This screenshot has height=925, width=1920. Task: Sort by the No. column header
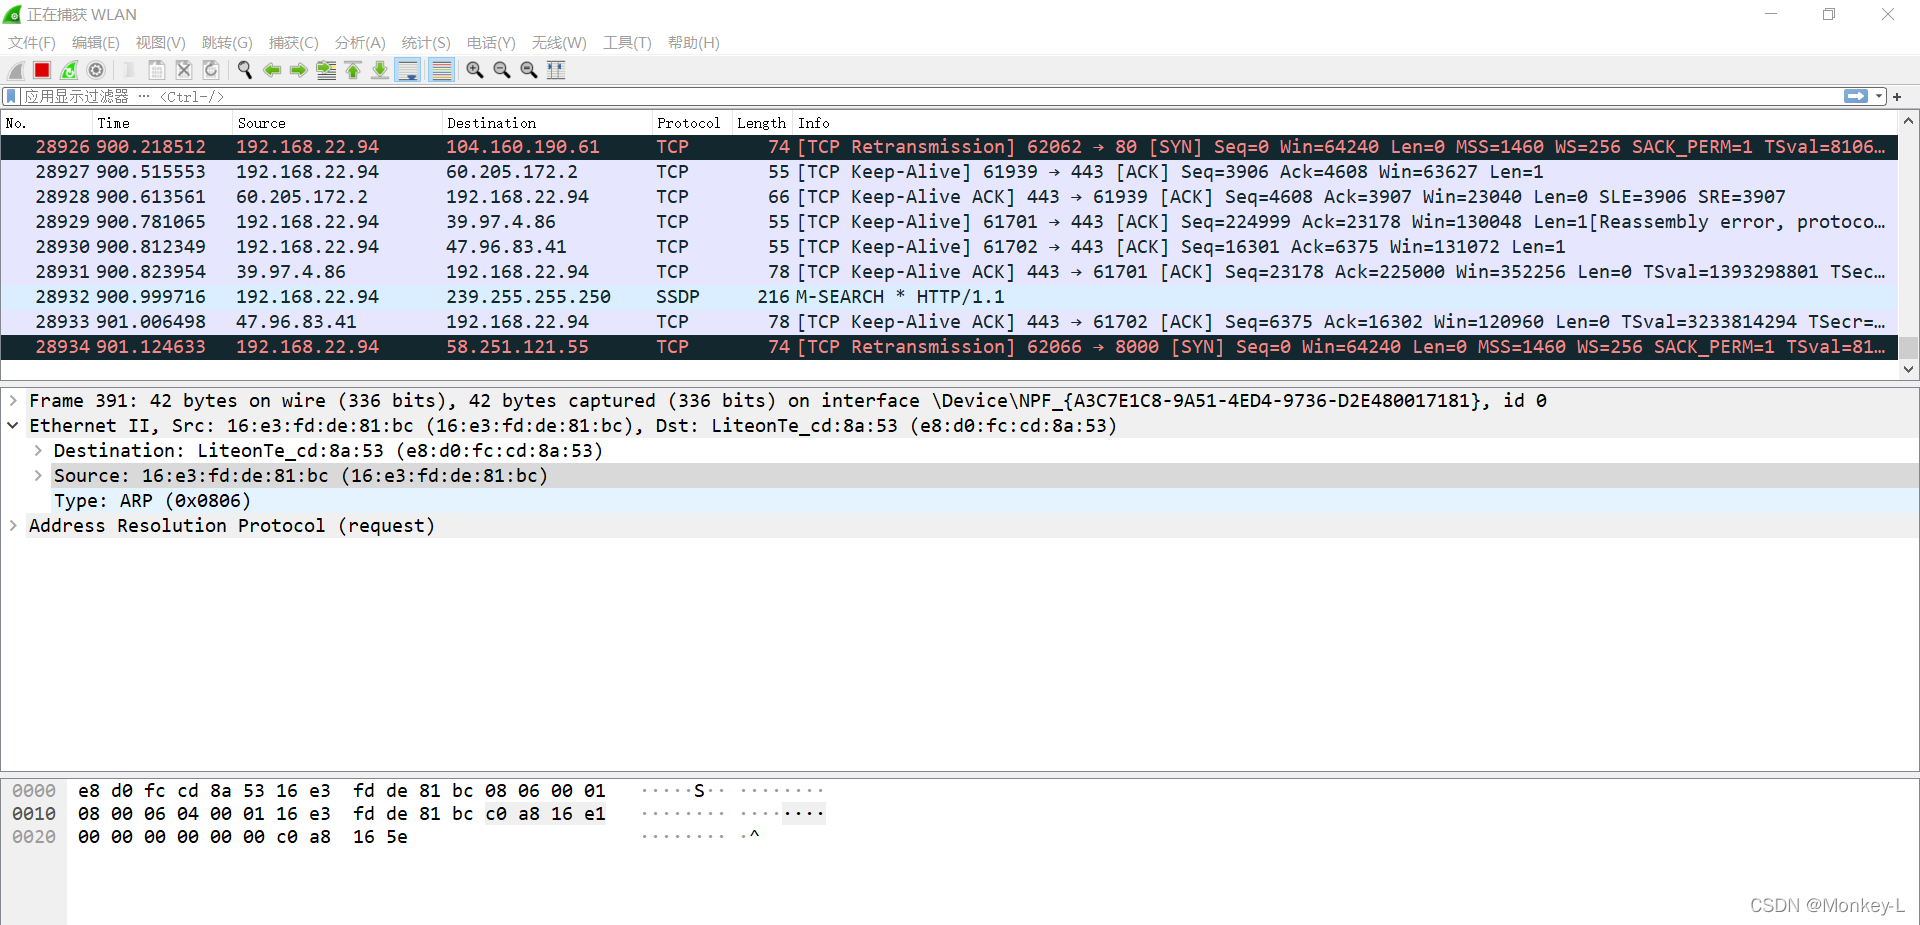coord(47,123)
